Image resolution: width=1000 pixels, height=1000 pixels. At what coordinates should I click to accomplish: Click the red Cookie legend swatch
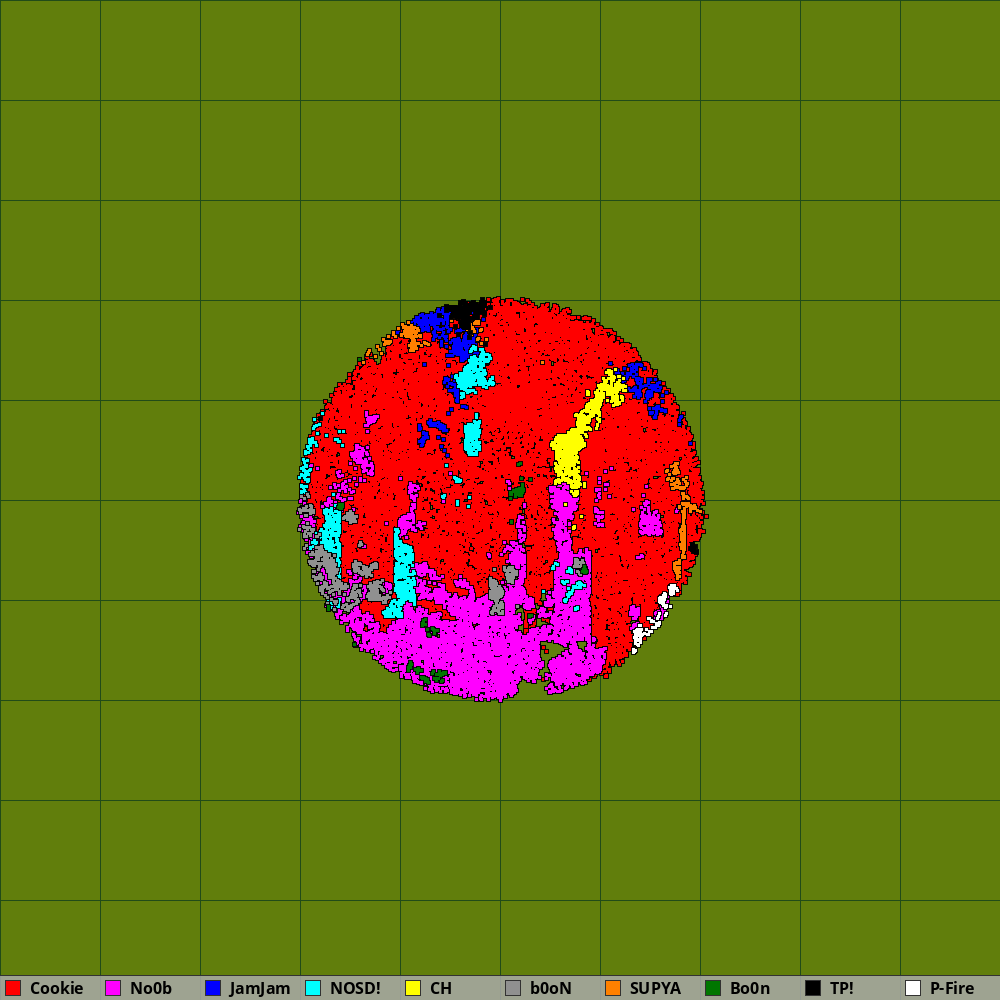[13, 988]
